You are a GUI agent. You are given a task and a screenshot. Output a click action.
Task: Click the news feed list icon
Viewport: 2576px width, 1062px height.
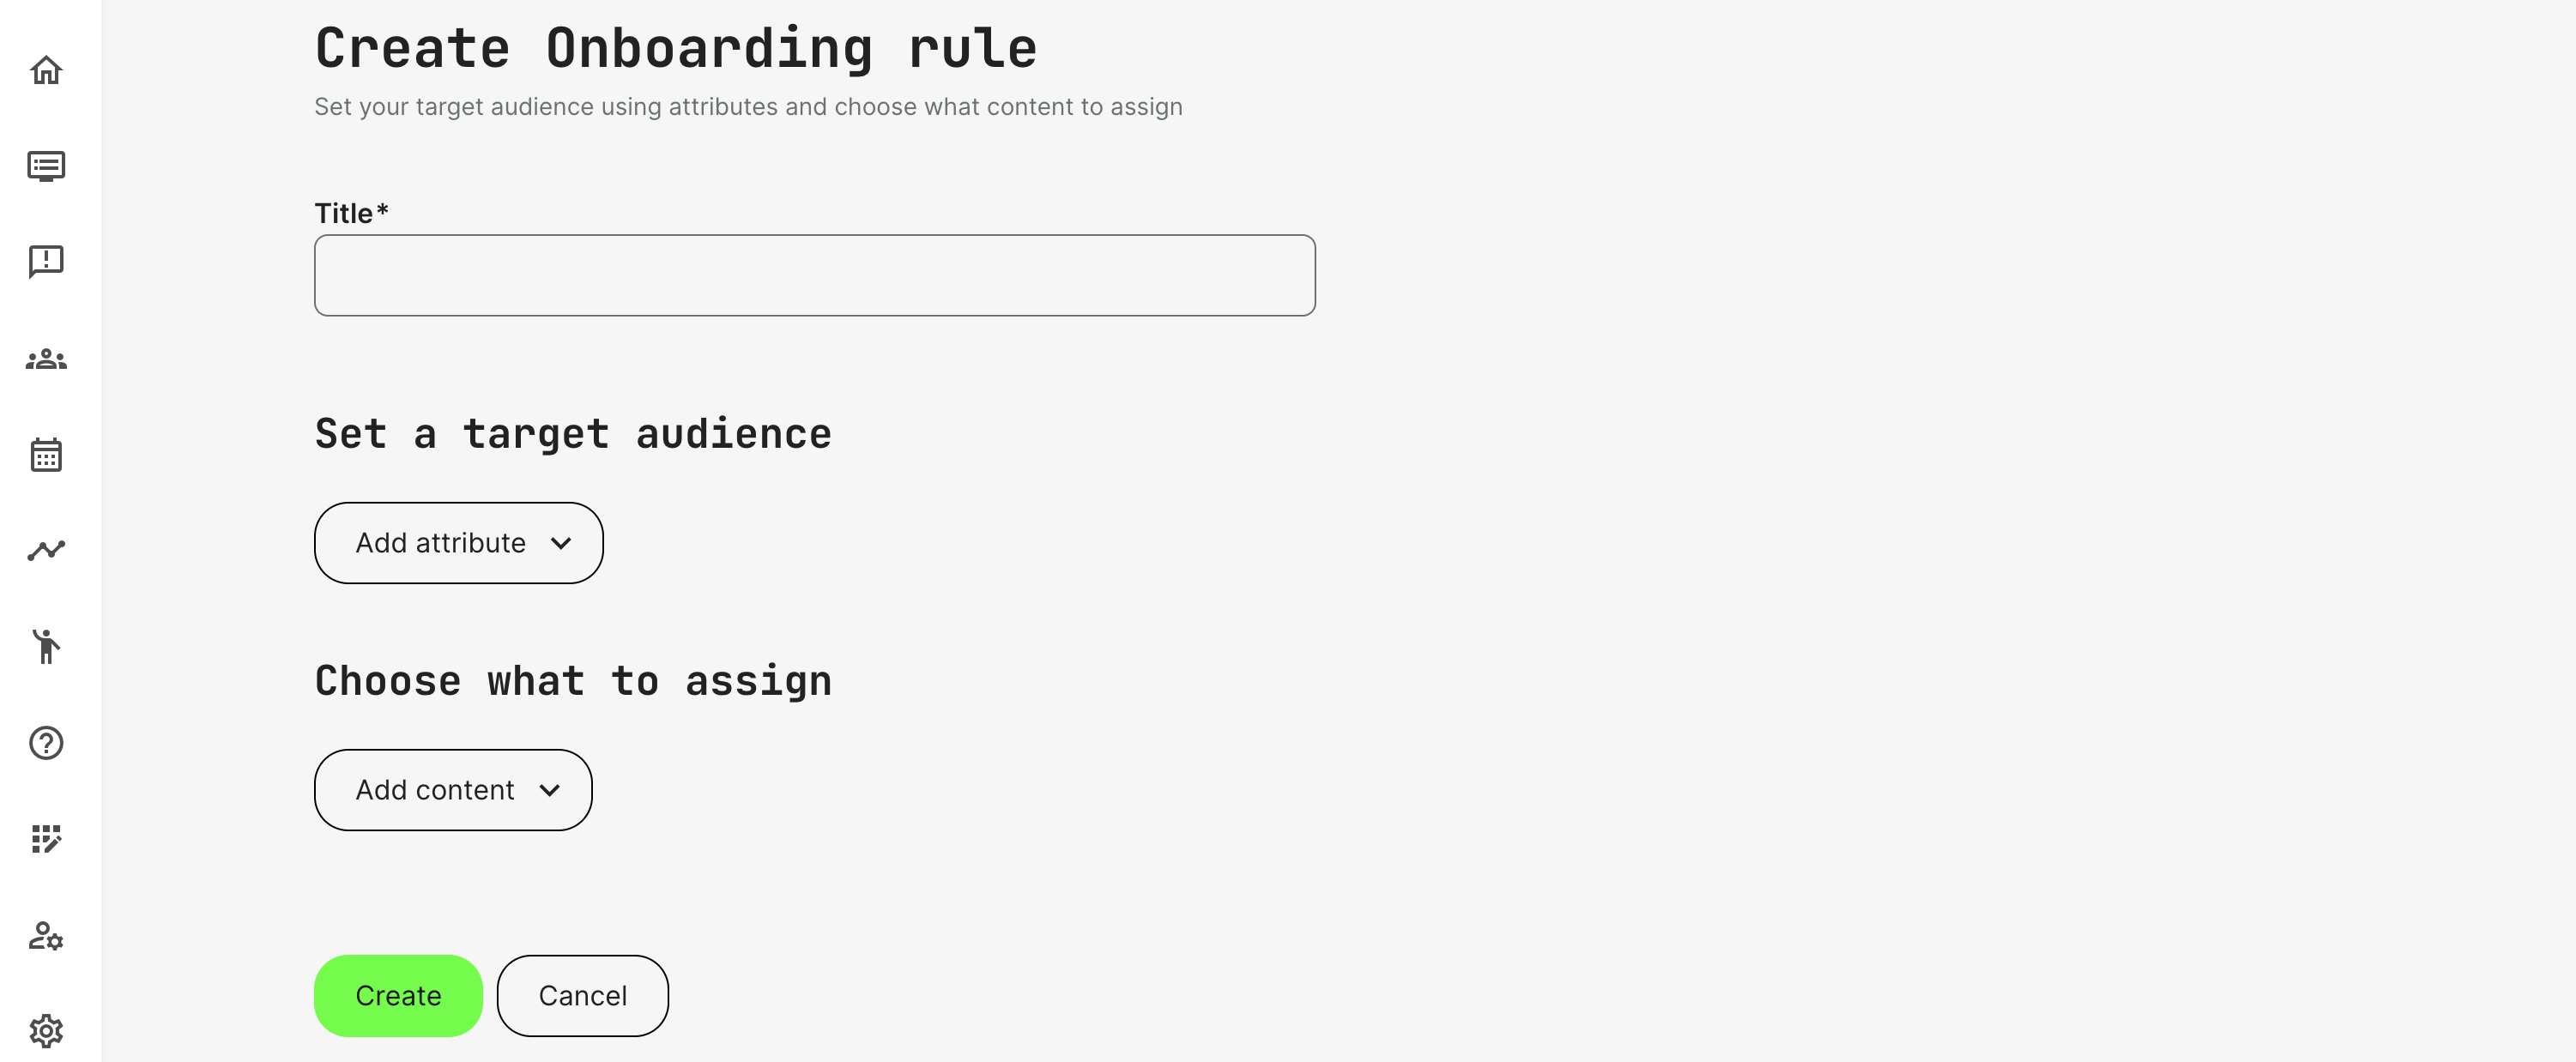tap(46, 166)
